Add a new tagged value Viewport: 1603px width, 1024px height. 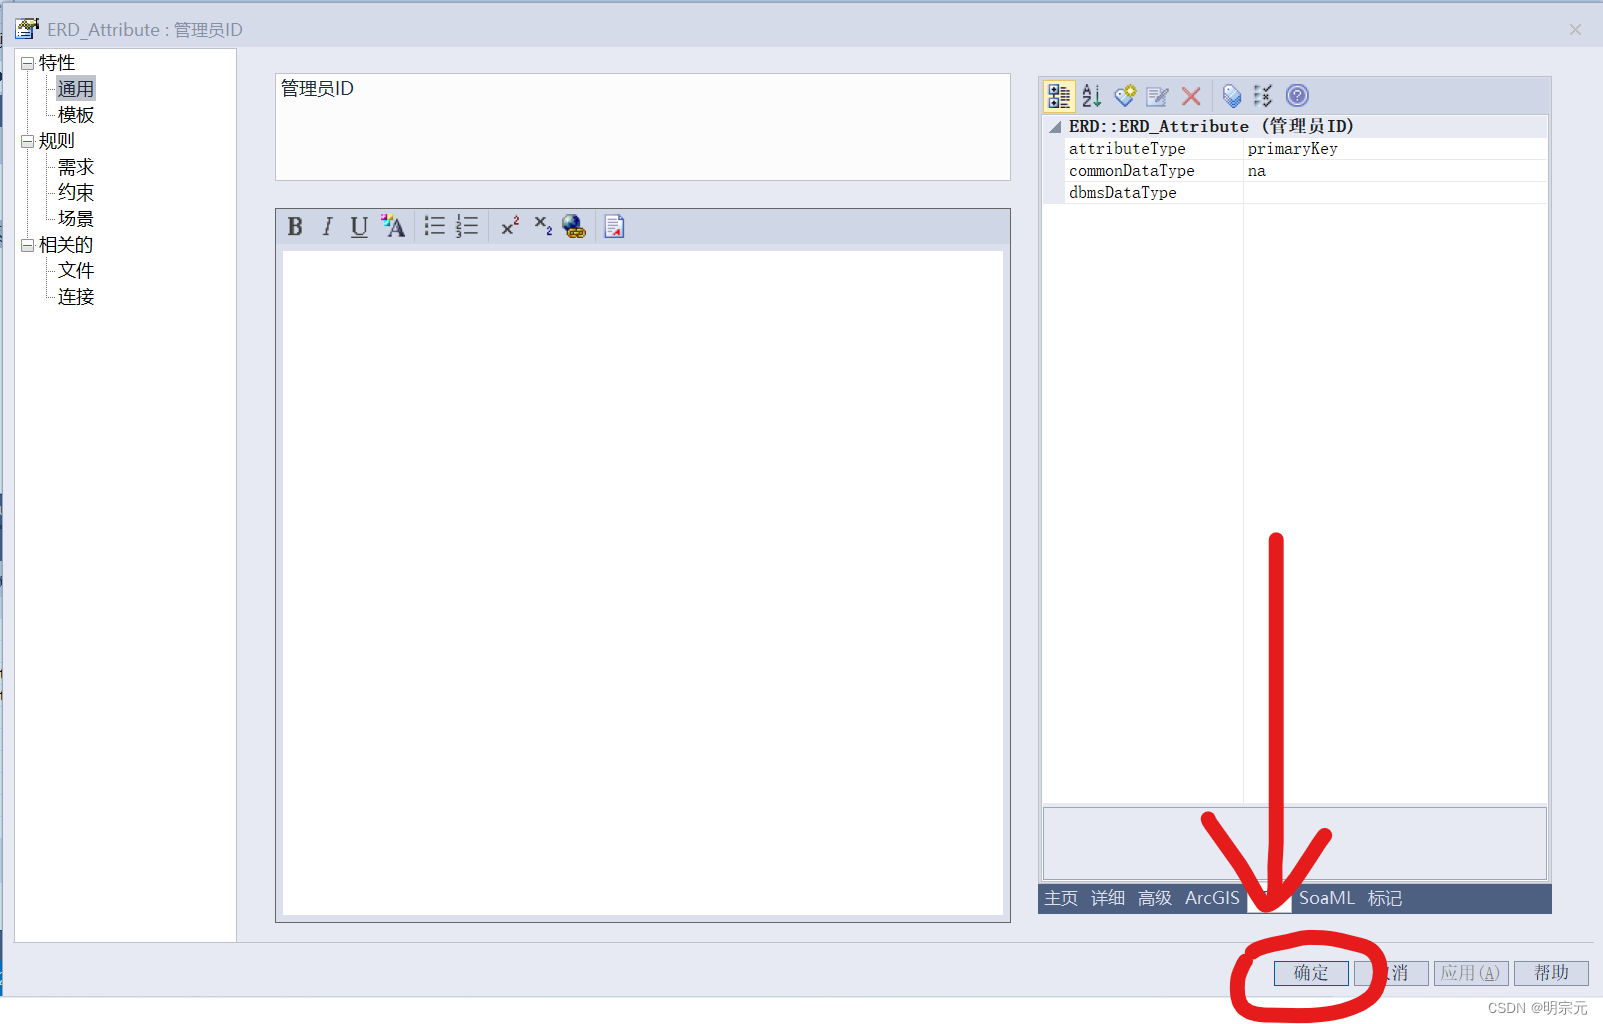point(1125,96)
